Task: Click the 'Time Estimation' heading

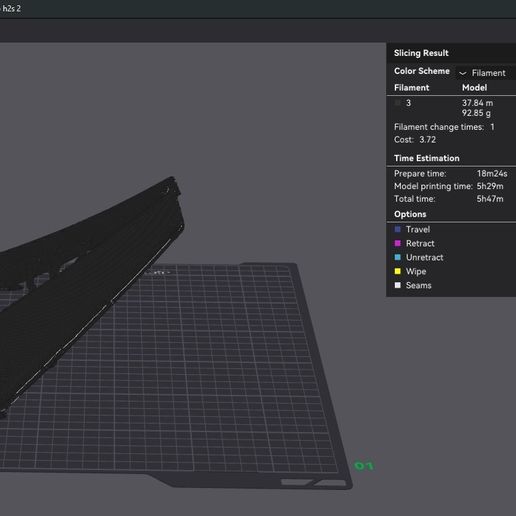Action: 426,158
